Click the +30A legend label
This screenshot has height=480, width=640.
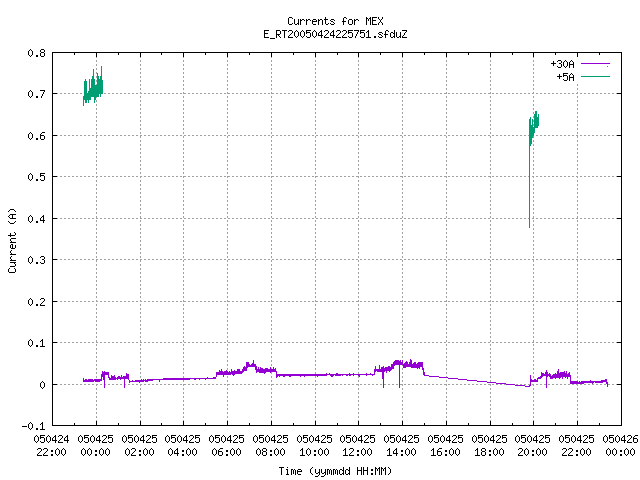562,64
